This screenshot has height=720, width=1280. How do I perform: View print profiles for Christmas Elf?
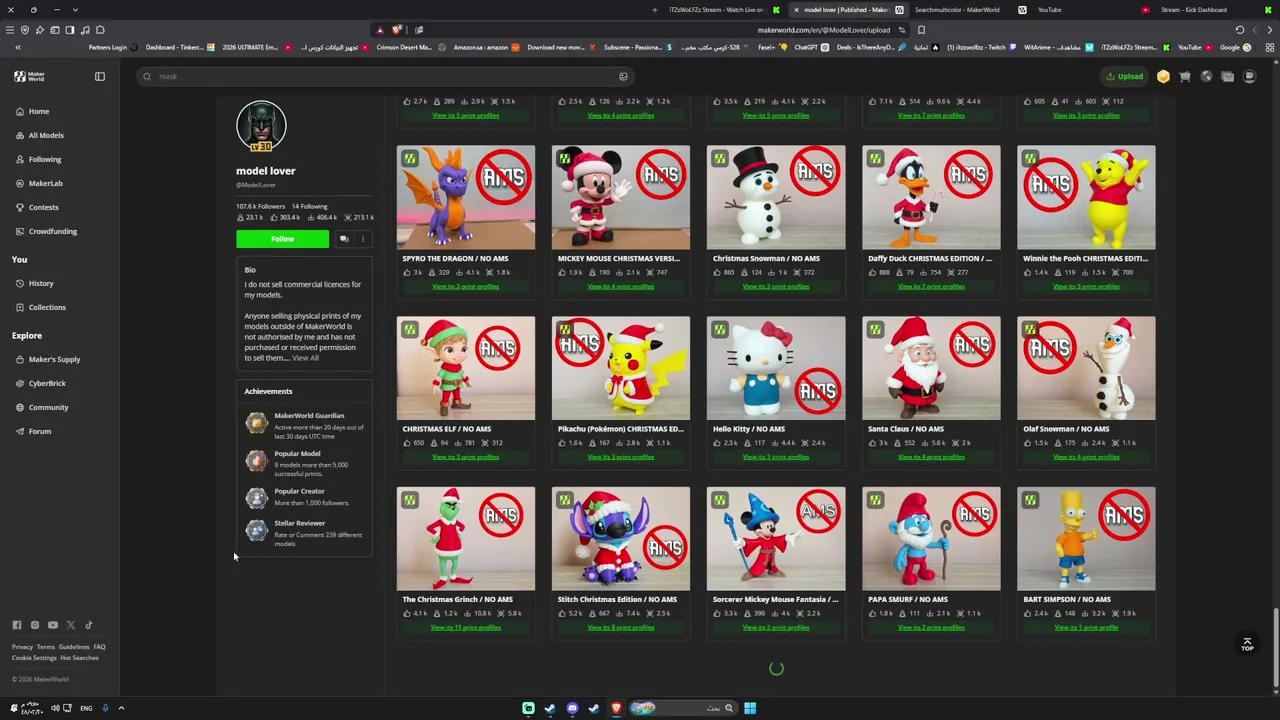(465, 457)
